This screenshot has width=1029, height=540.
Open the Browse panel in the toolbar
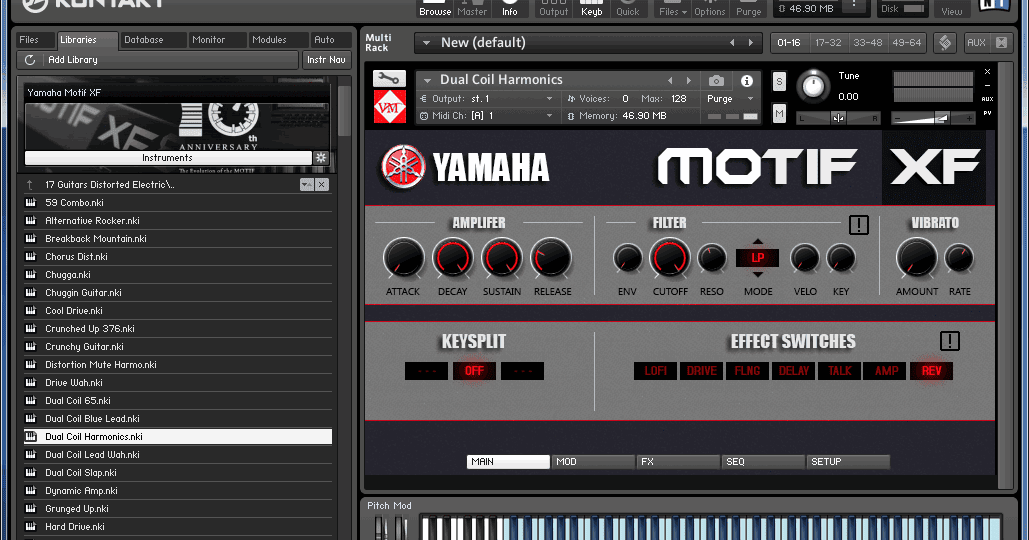point(435,9)
